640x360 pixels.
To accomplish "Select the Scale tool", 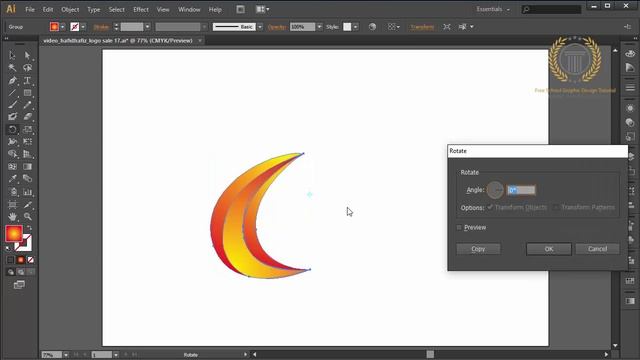I will coord(27,130).
